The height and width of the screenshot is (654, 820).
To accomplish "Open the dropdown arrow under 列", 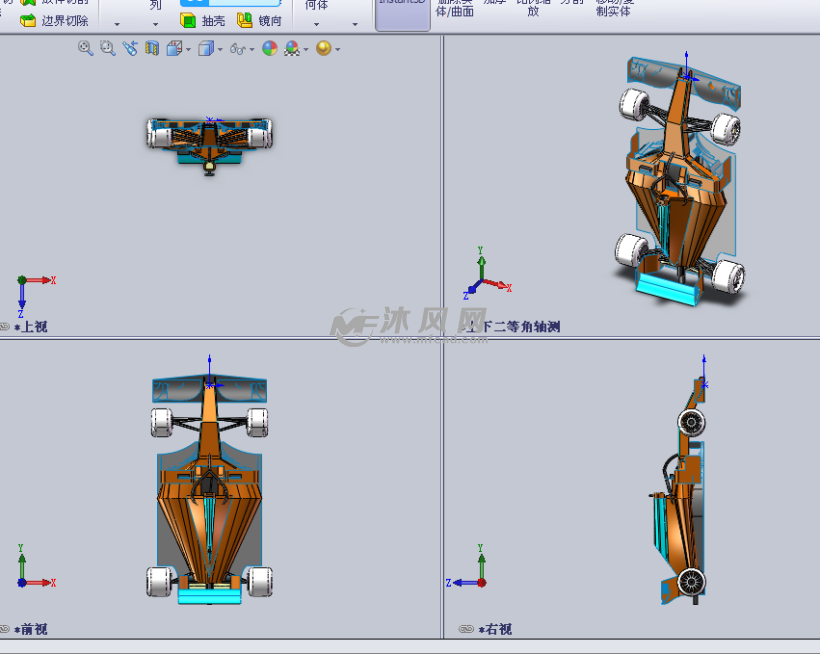I will point(155,24).
